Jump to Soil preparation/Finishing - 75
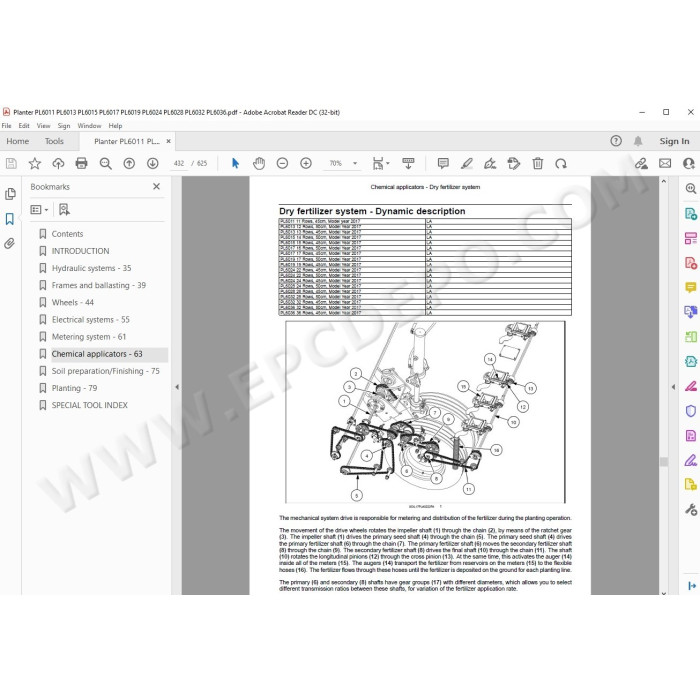 click(105, 371)
